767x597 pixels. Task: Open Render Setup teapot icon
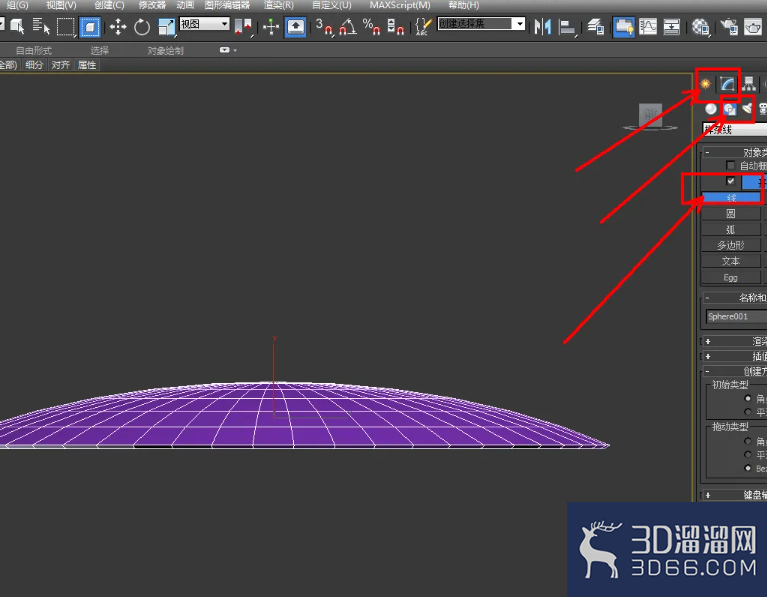pos(729,26)
